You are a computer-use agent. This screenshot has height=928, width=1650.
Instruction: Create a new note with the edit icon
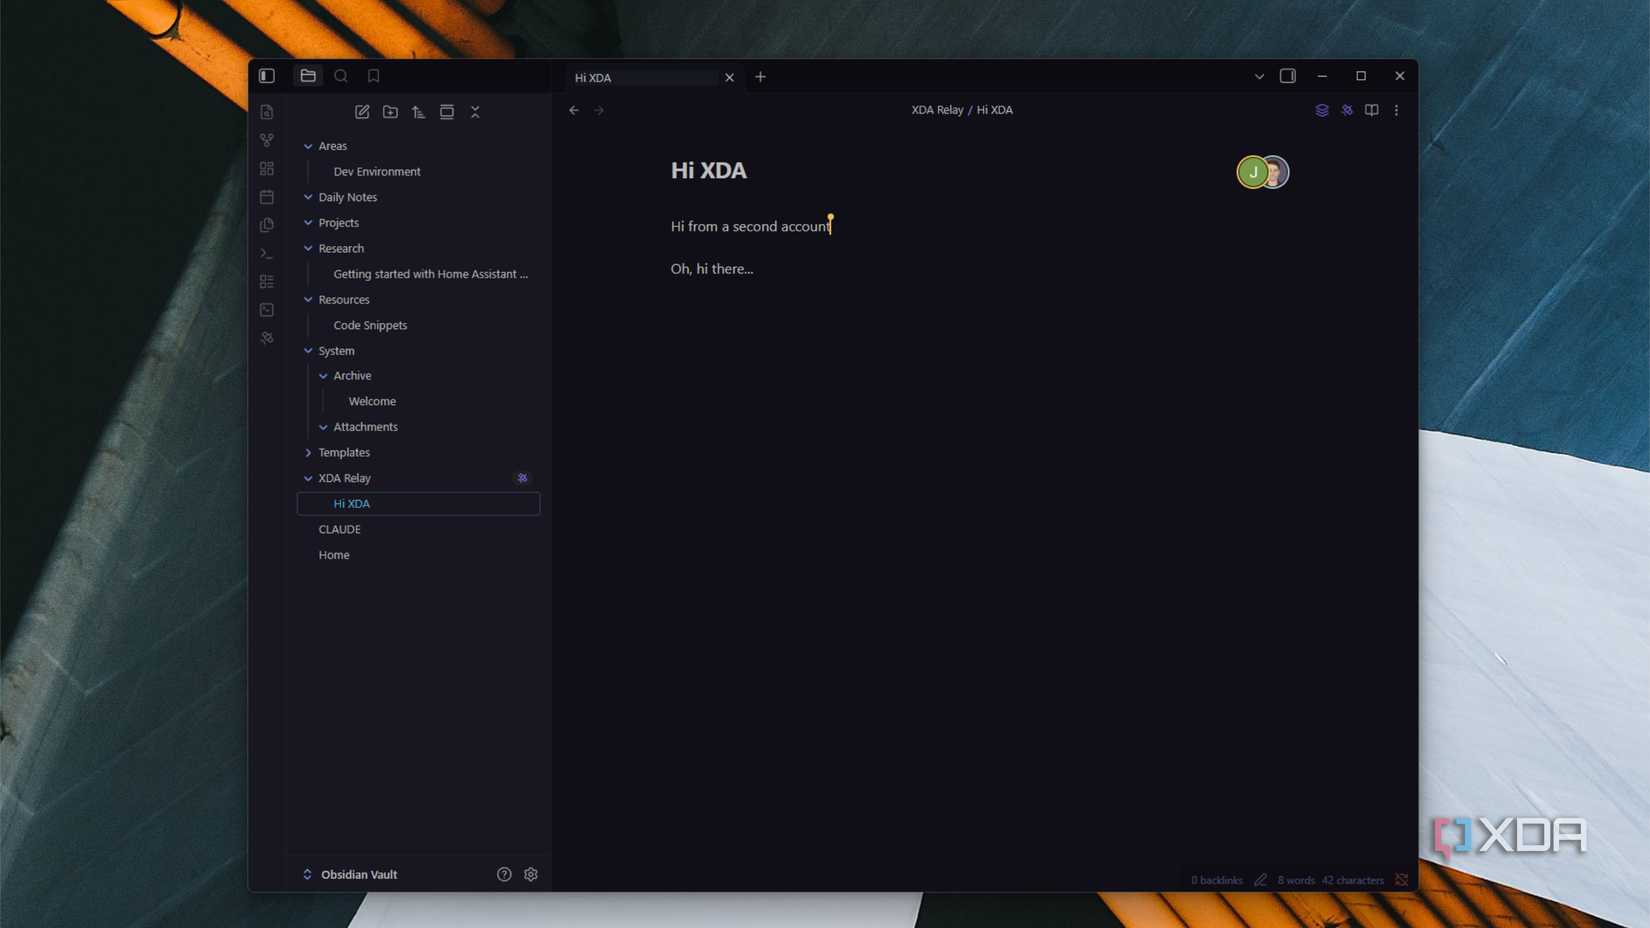(362, 112)
